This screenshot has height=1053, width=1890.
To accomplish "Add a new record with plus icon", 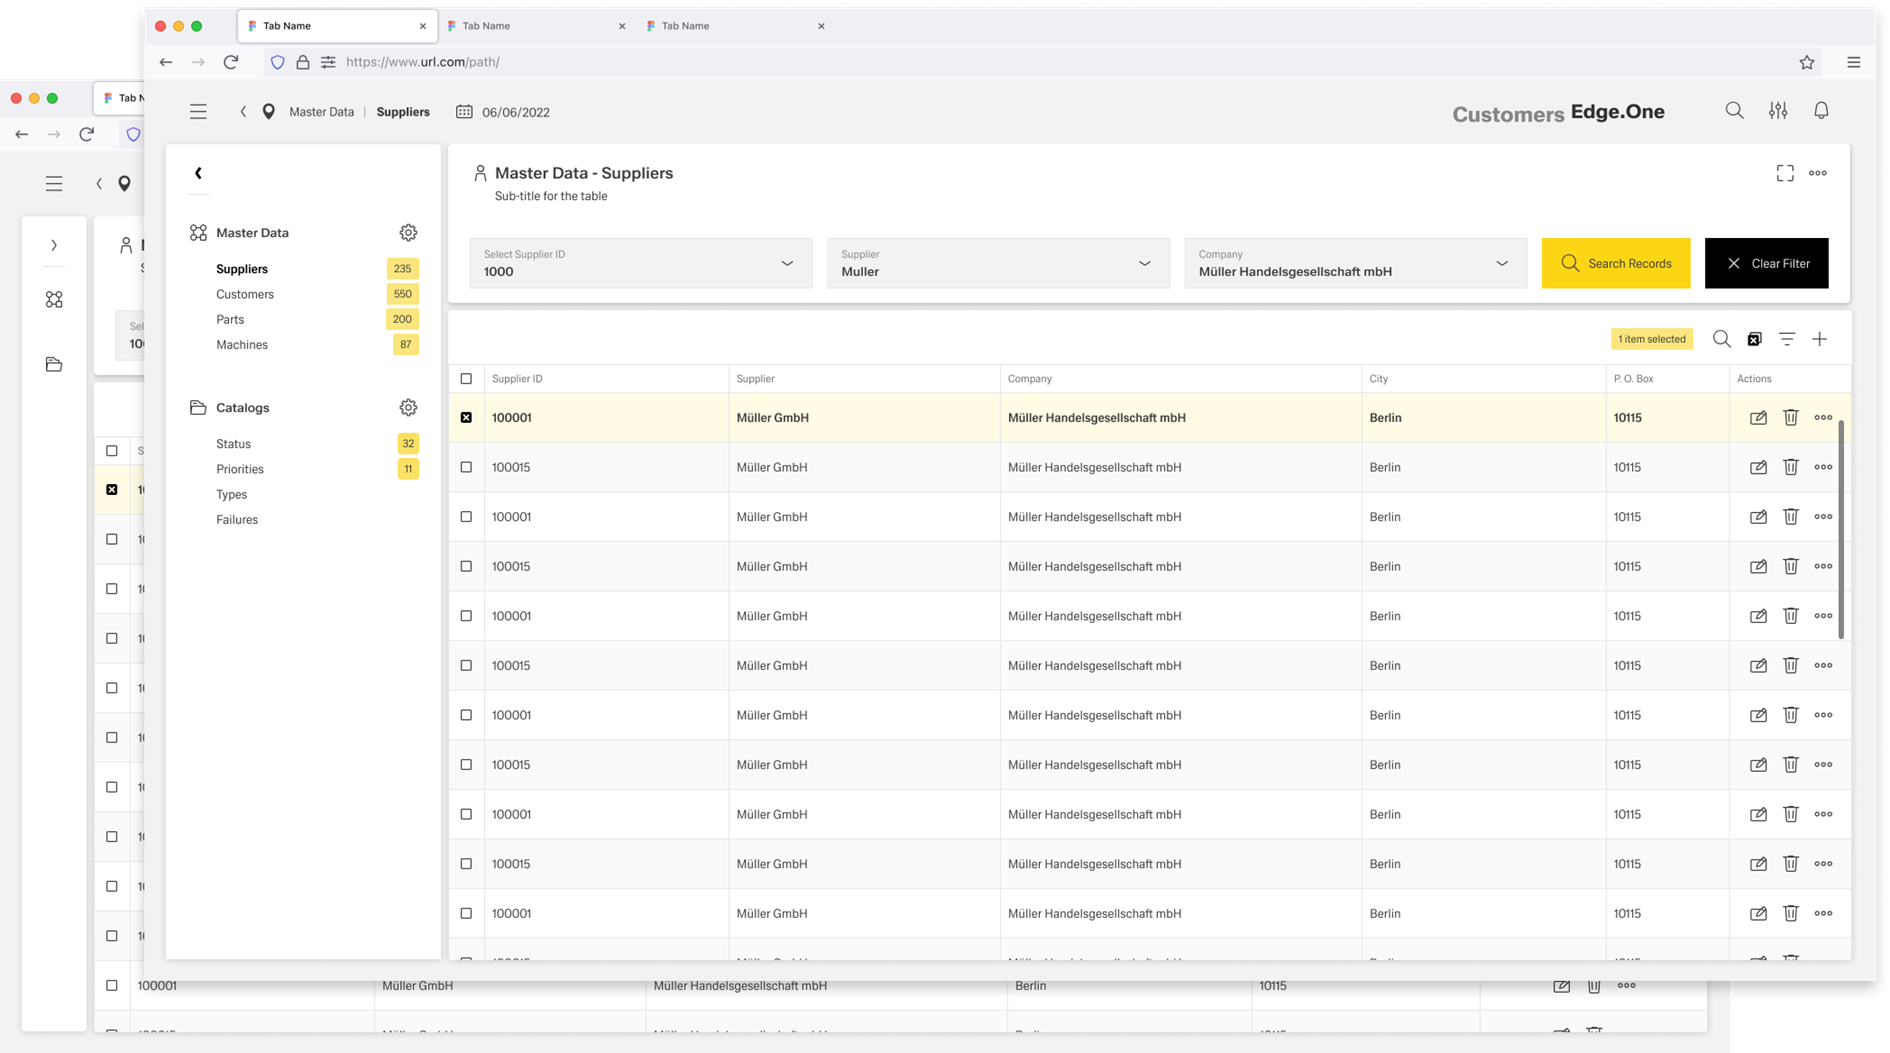I will [1819, 339].
